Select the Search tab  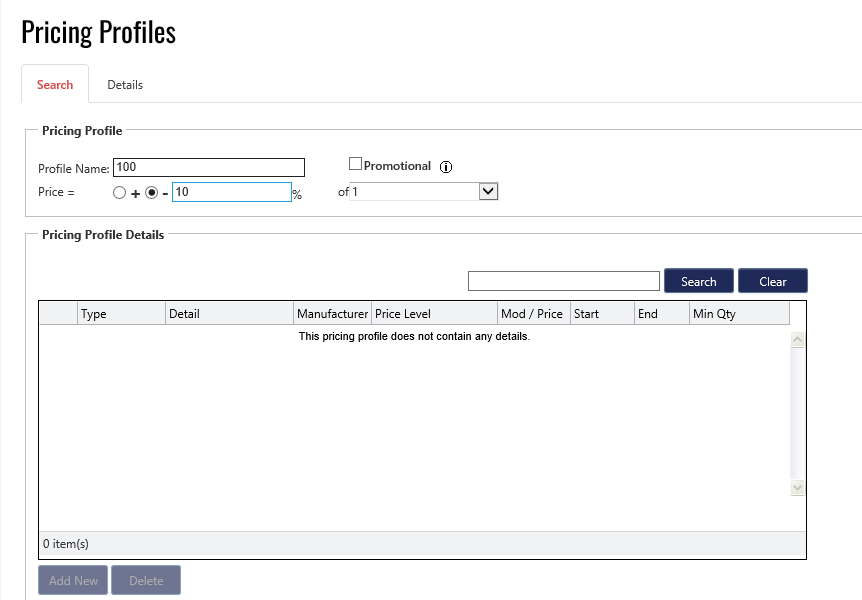click(55, 85)
